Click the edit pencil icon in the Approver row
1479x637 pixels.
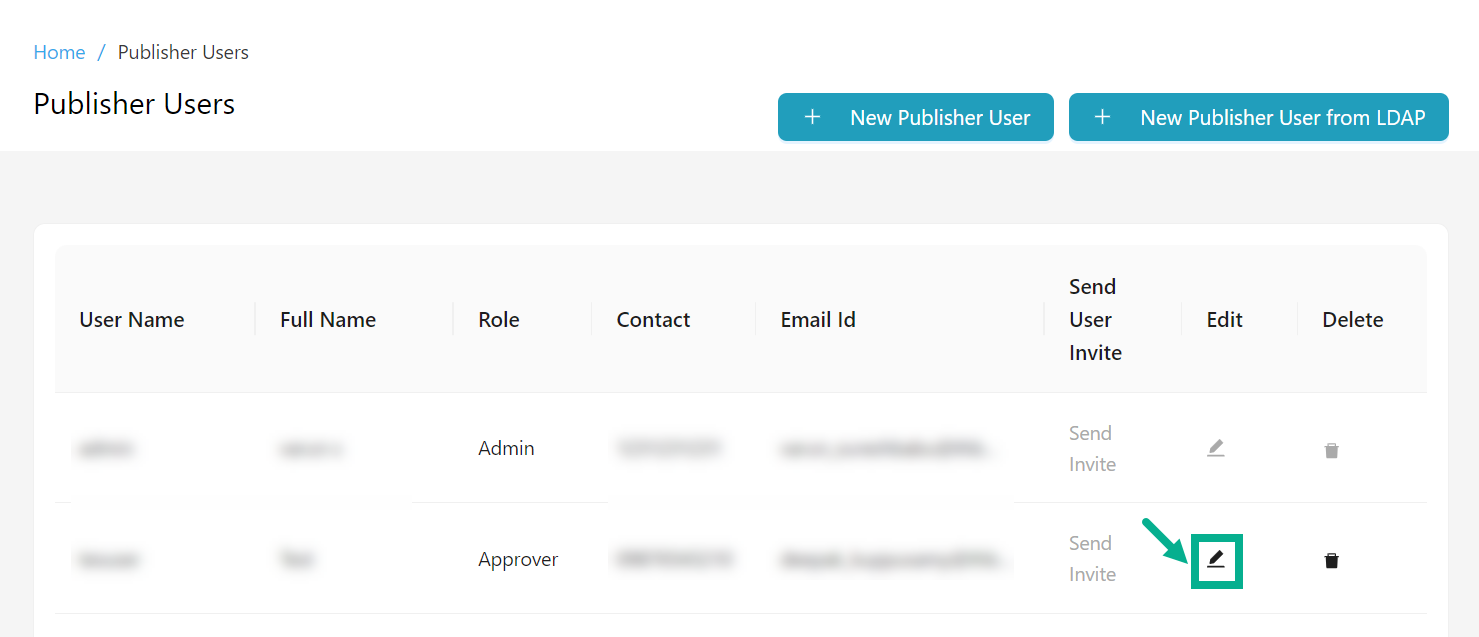click(1216, 560)
